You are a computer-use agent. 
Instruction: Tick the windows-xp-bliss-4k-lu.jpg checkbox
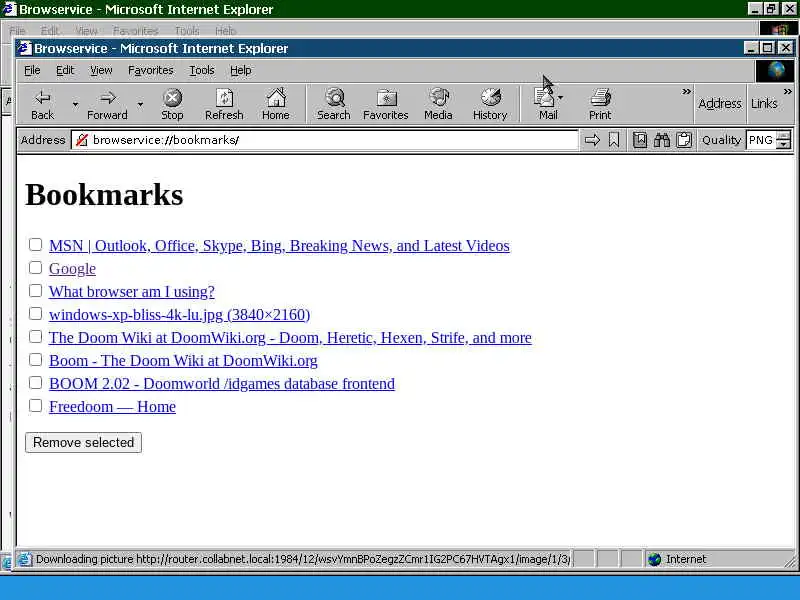click(x=35, y=313)
